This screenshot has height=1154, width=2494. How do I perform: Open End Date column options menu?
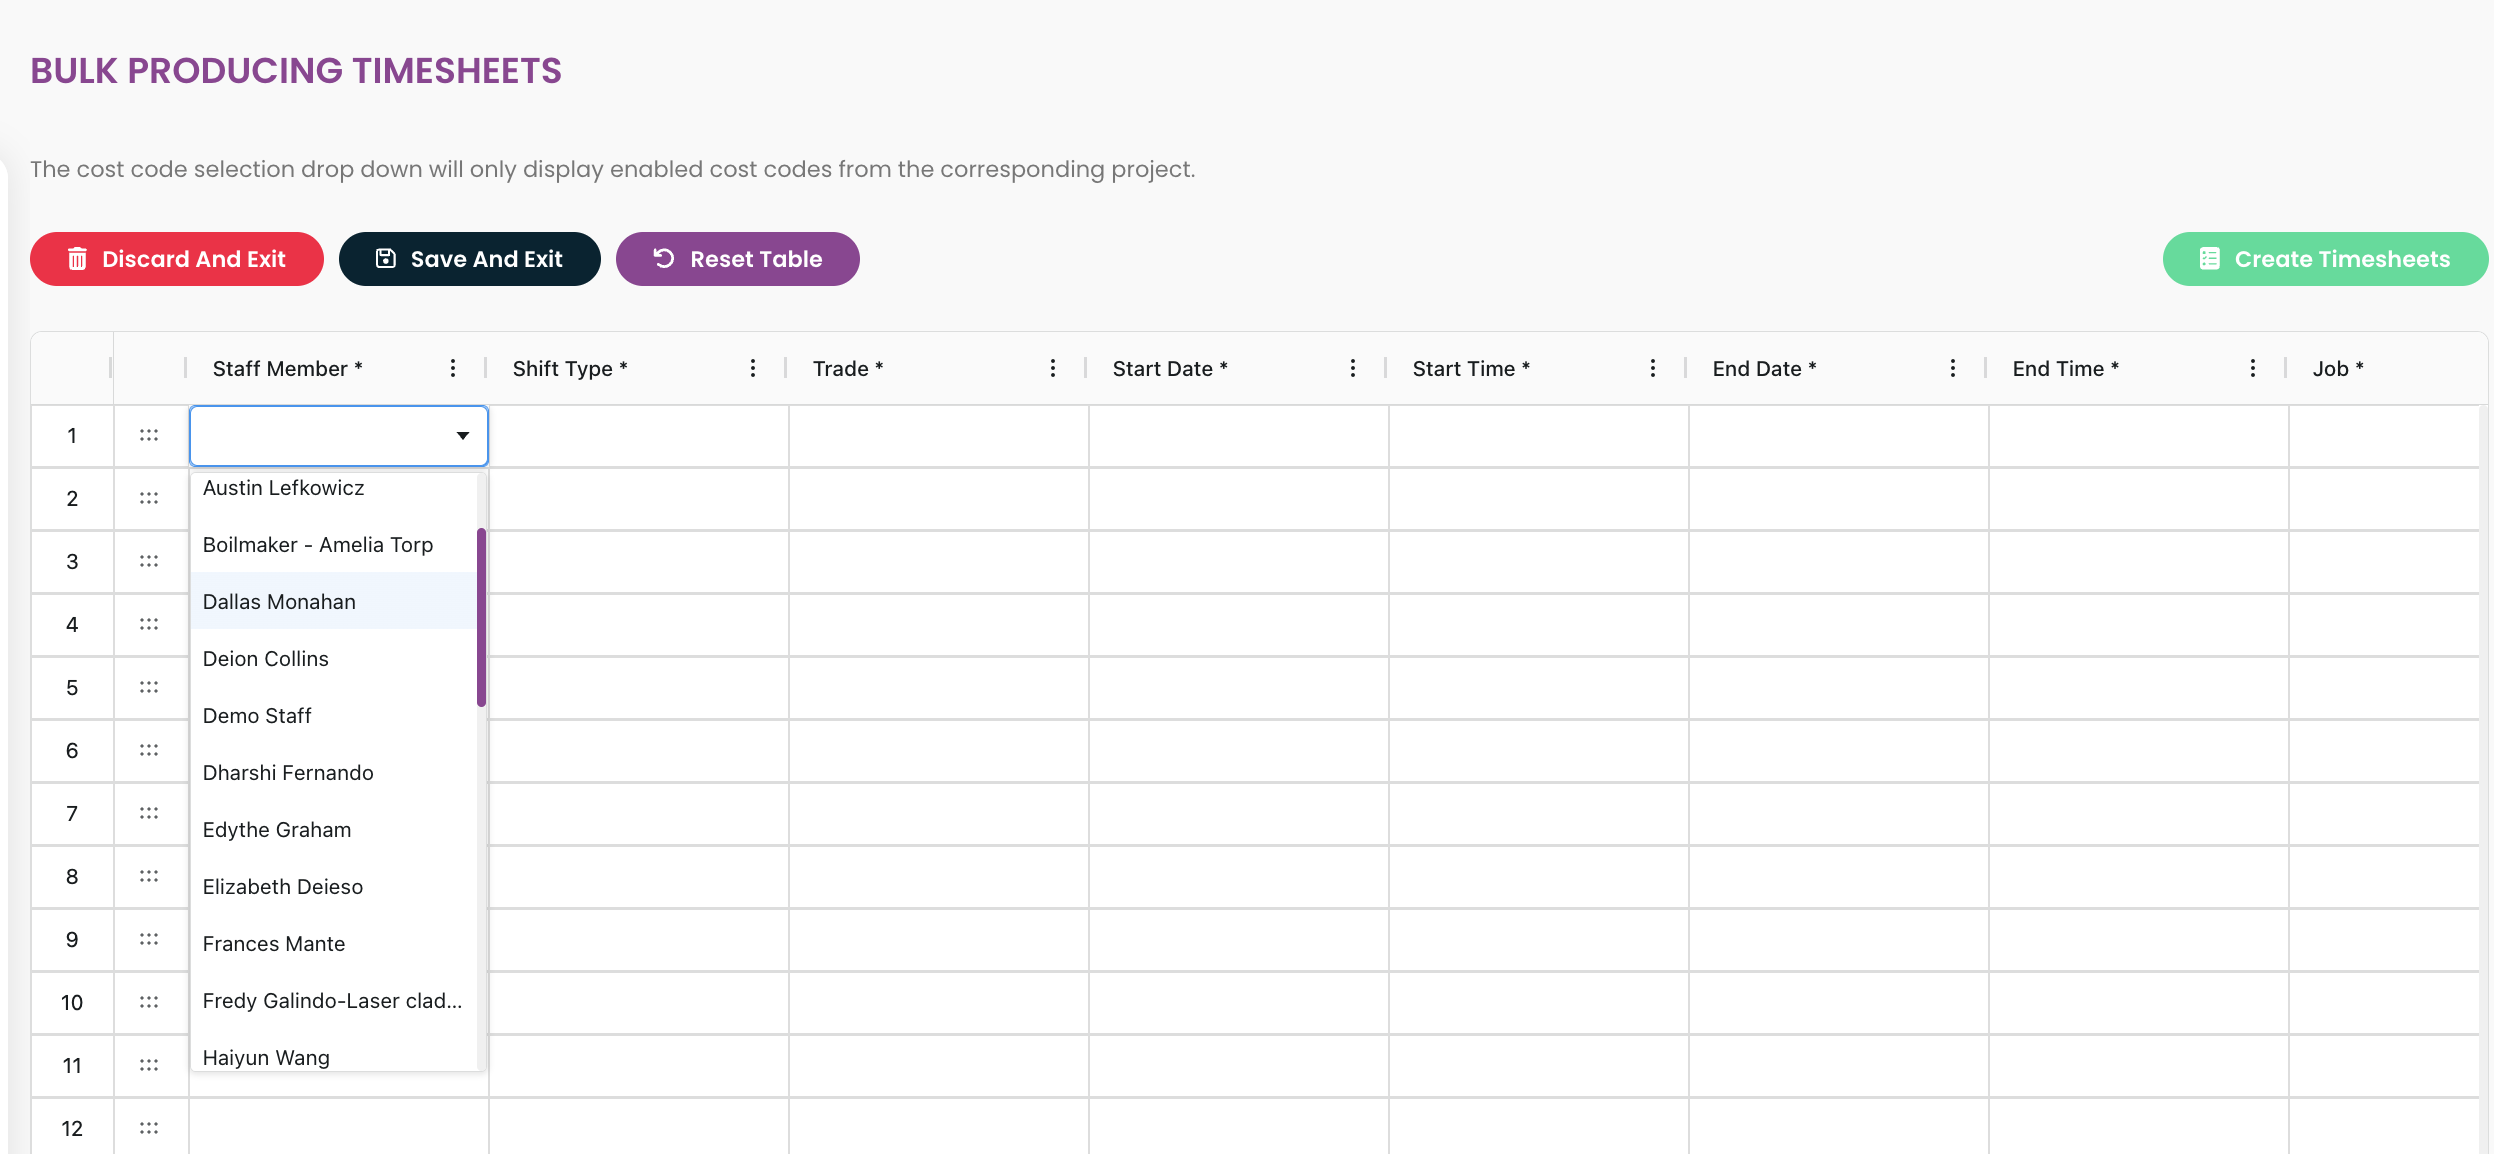(1953, 368)
